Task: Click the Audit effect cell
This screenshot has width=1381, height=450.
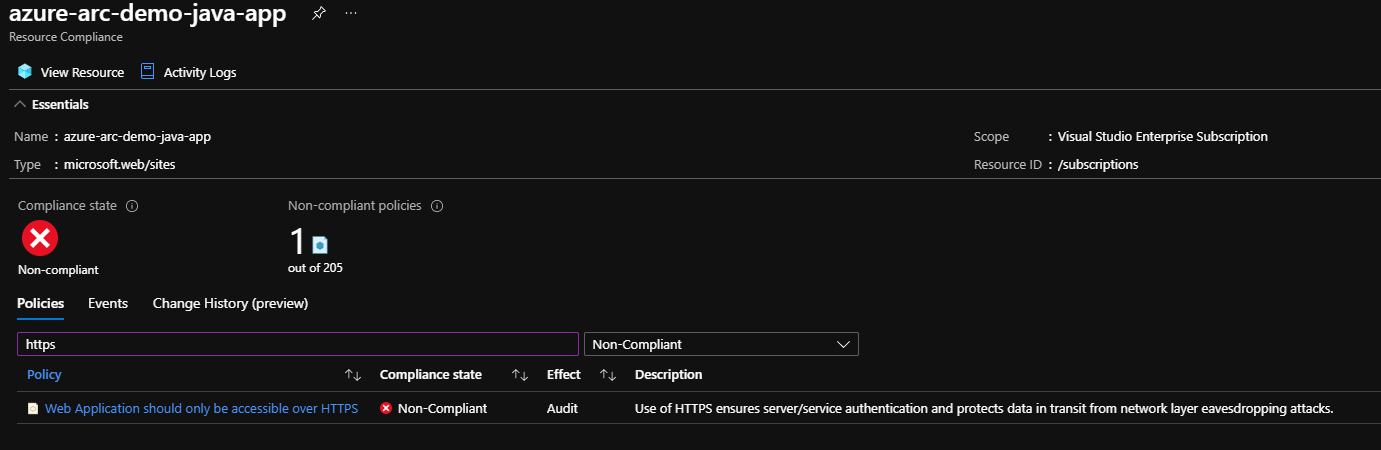Action: 562,408
